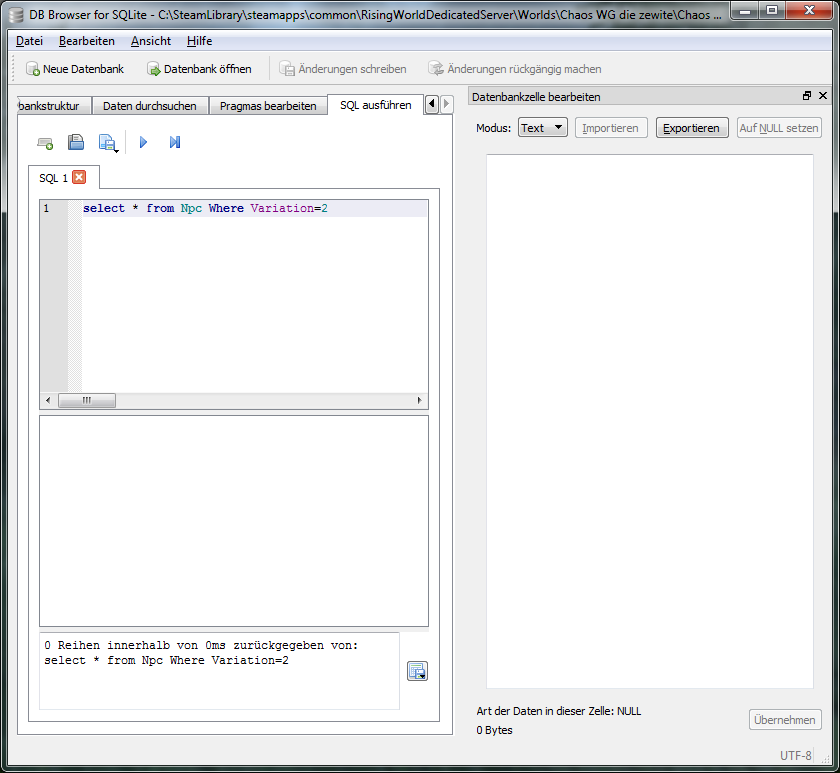Open the Bearbeiten menu
Image resolution: width=840 pixels, height=773 pixels.
87,41
